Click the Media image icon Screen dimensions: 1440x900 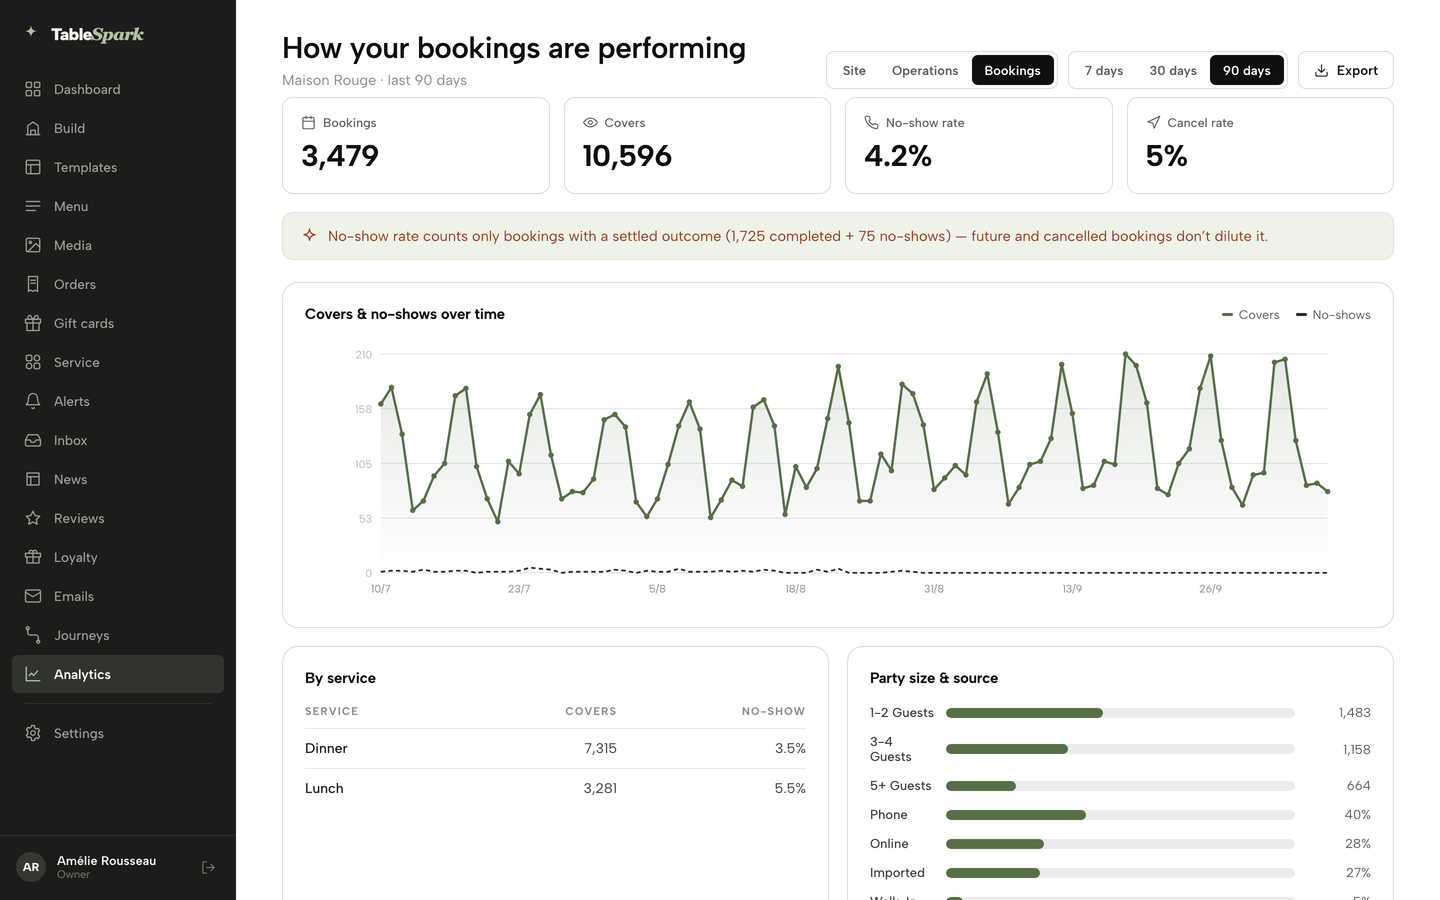pos(33,245)
